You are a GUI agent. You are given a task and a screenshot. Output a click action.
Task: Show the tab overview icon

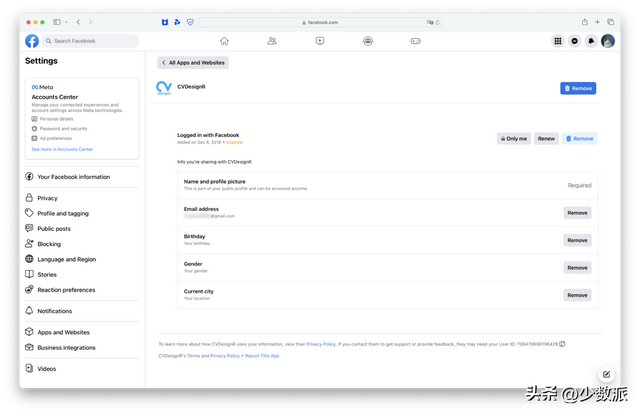[610, 22]
